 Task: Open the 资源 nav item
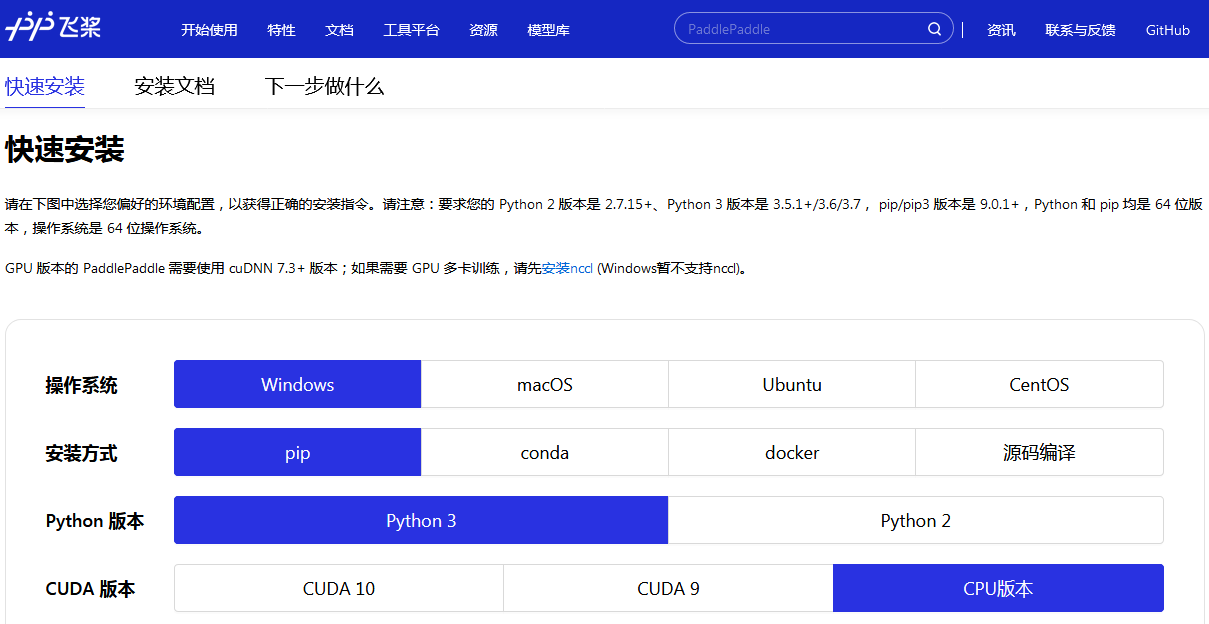(483, 30)
